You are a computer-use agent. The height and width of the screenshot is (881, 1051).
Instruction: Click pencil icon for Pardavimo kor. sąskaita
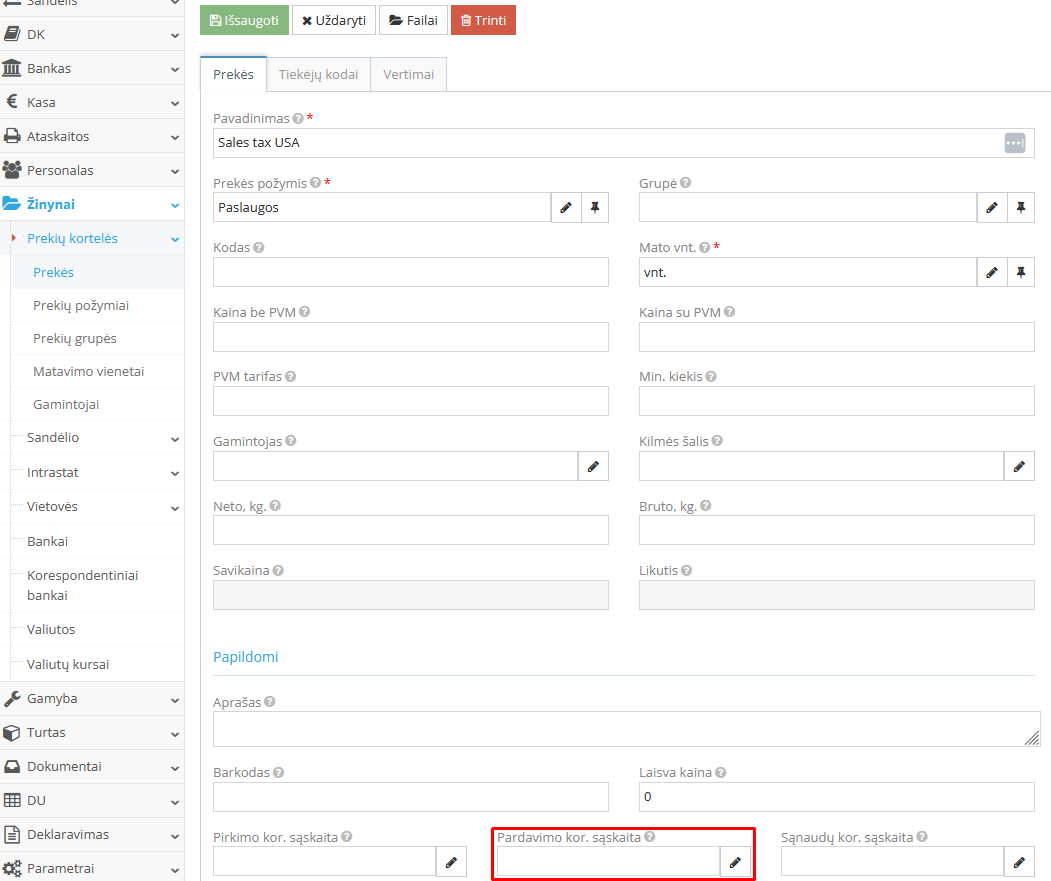coord(735,862)
